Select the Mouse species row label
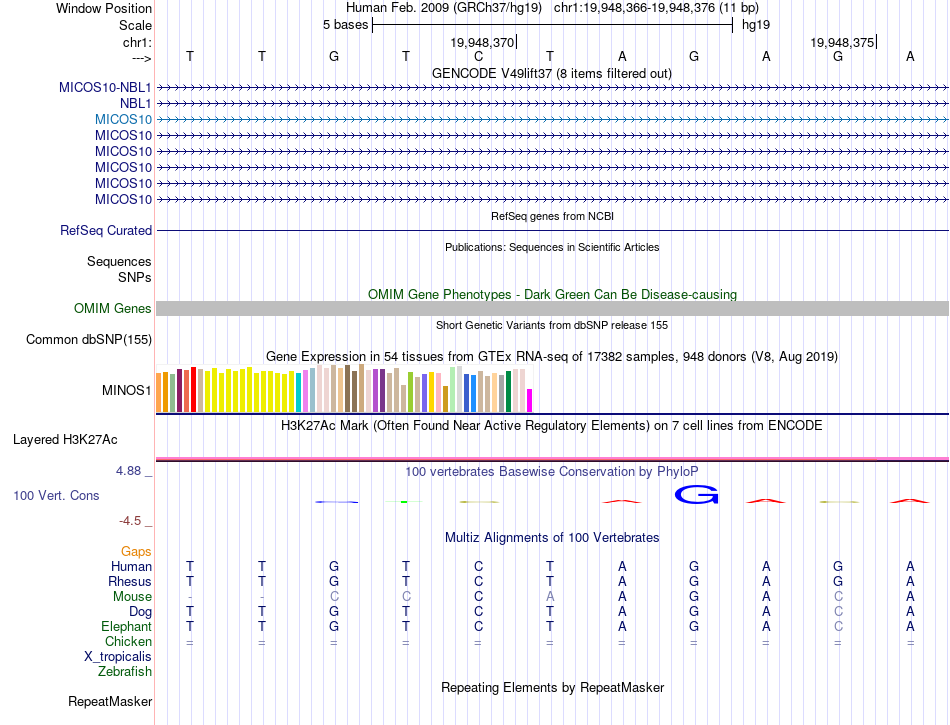 132,597
